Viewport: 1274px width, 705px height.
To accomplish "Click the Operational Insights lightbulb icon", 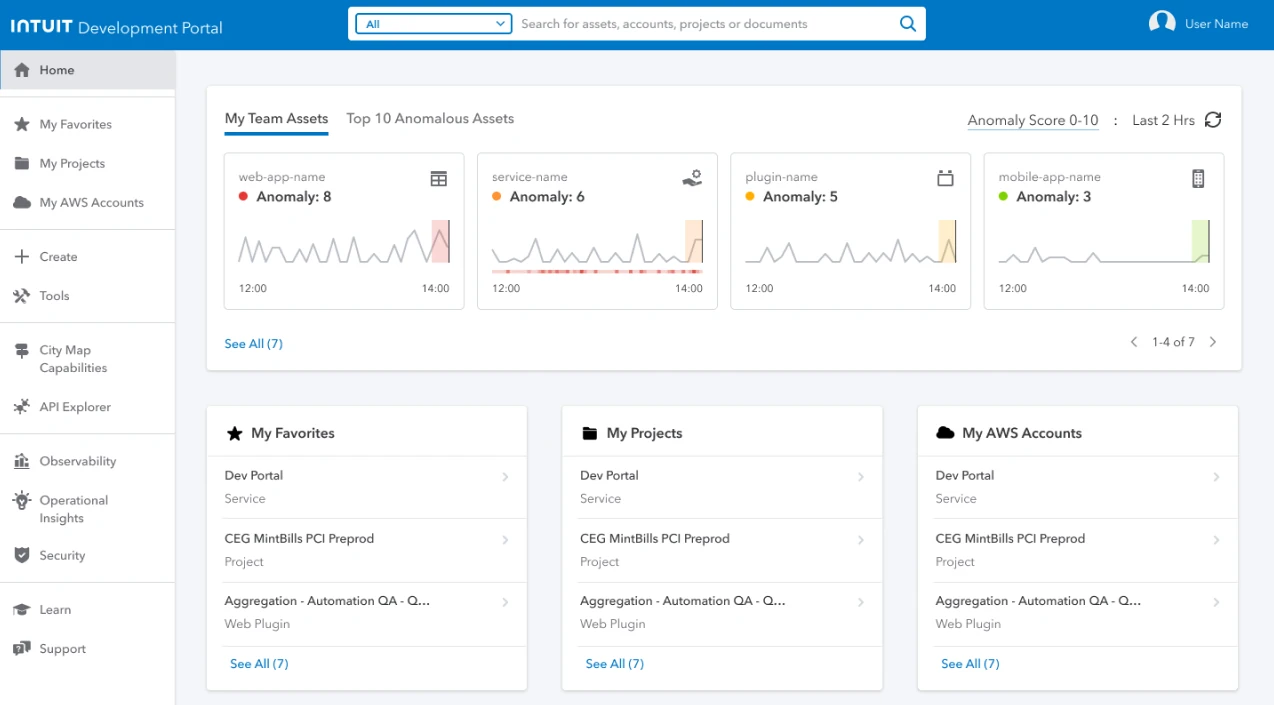I will (x=22, y=500).
